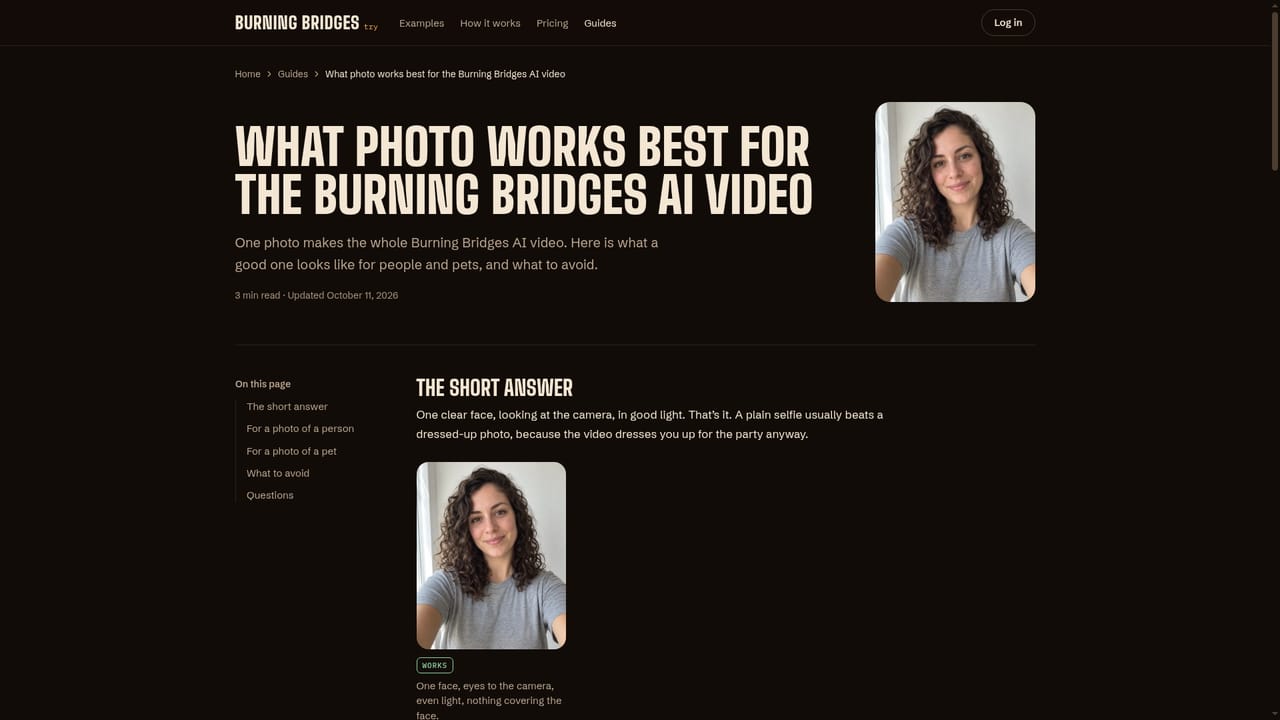
Task: Go to Home in the breadcrumb
Action: point(247,74)
